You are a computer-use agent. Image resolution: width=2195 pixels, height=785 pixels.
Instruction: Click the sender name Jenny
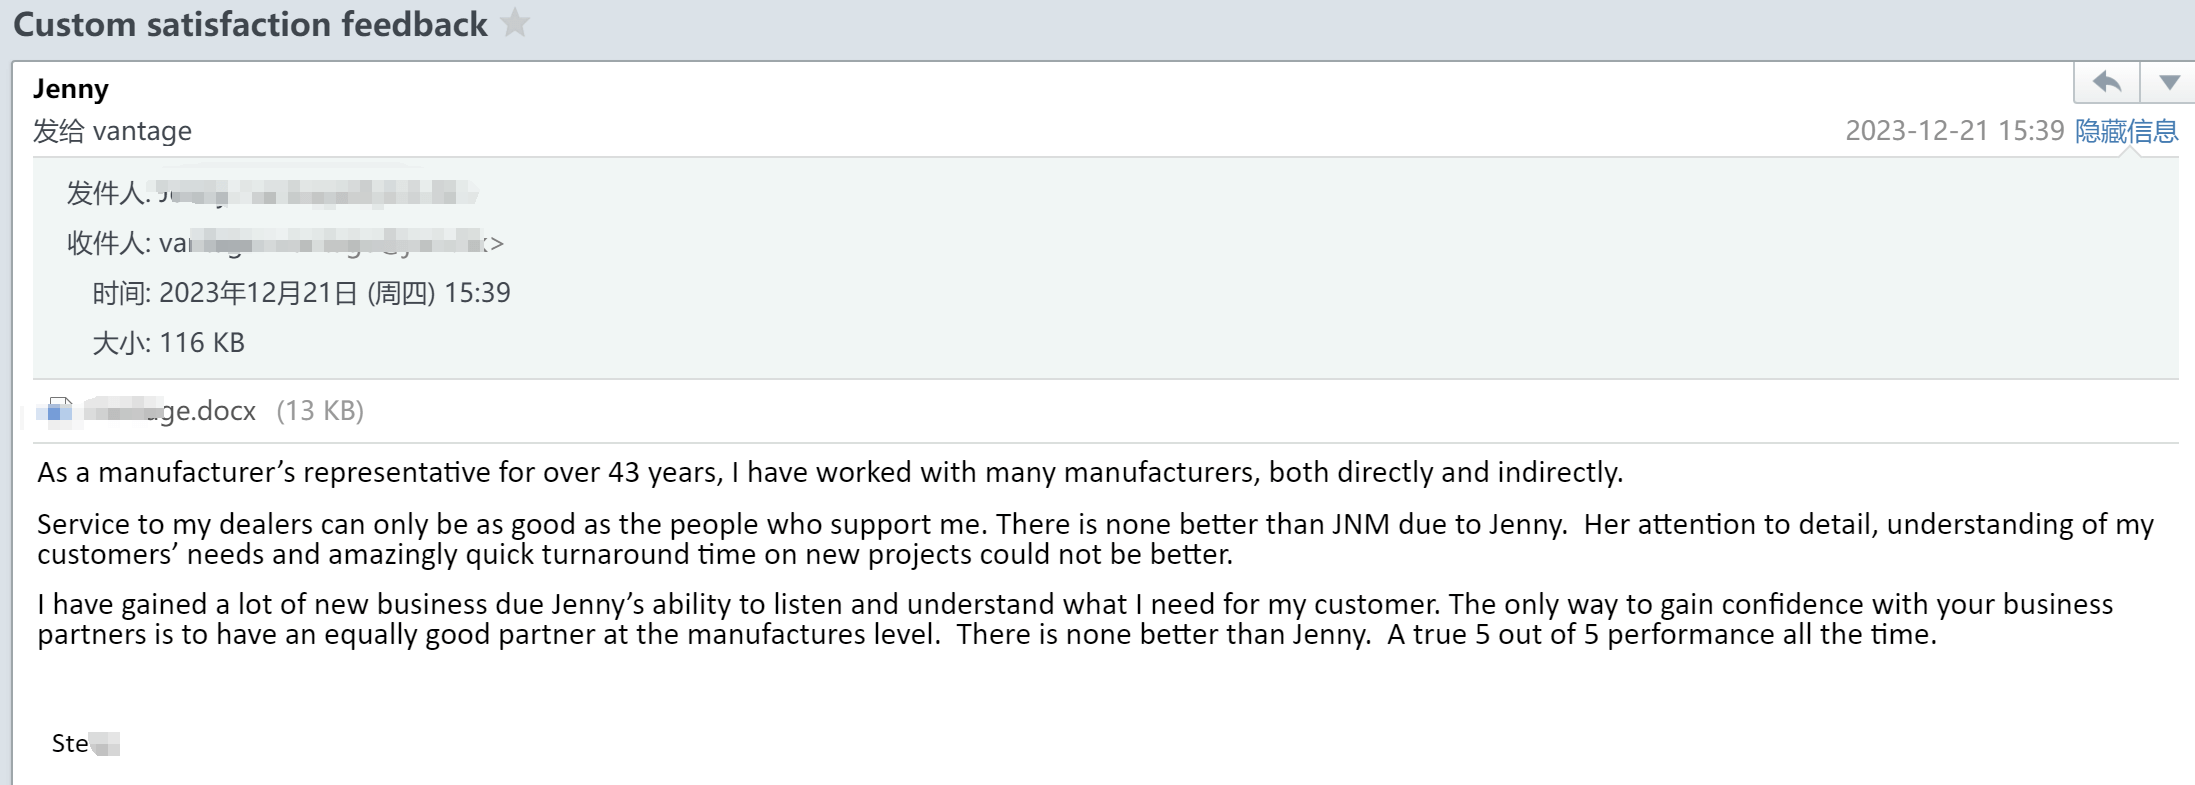pyautogui.click(x=71, y=88)
